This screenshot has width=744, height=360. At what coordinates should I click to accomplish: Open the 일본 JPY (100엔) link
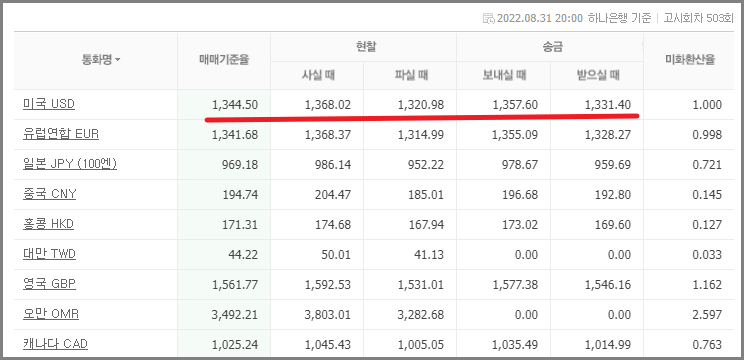coord(70,164)
